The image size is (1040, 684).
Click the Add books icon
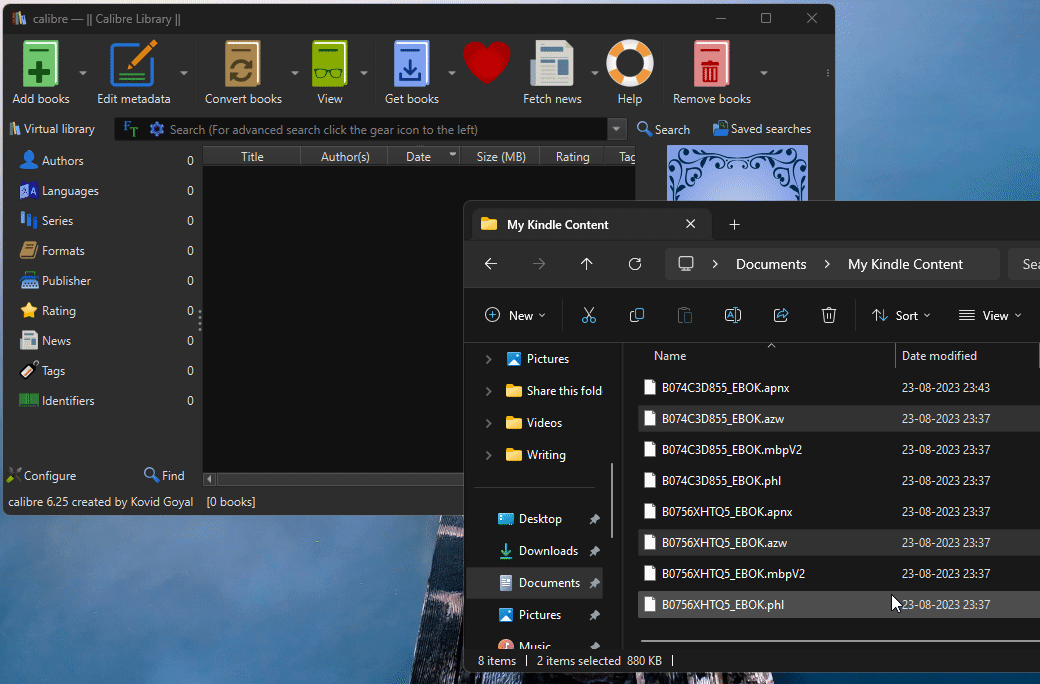(40, 65)
